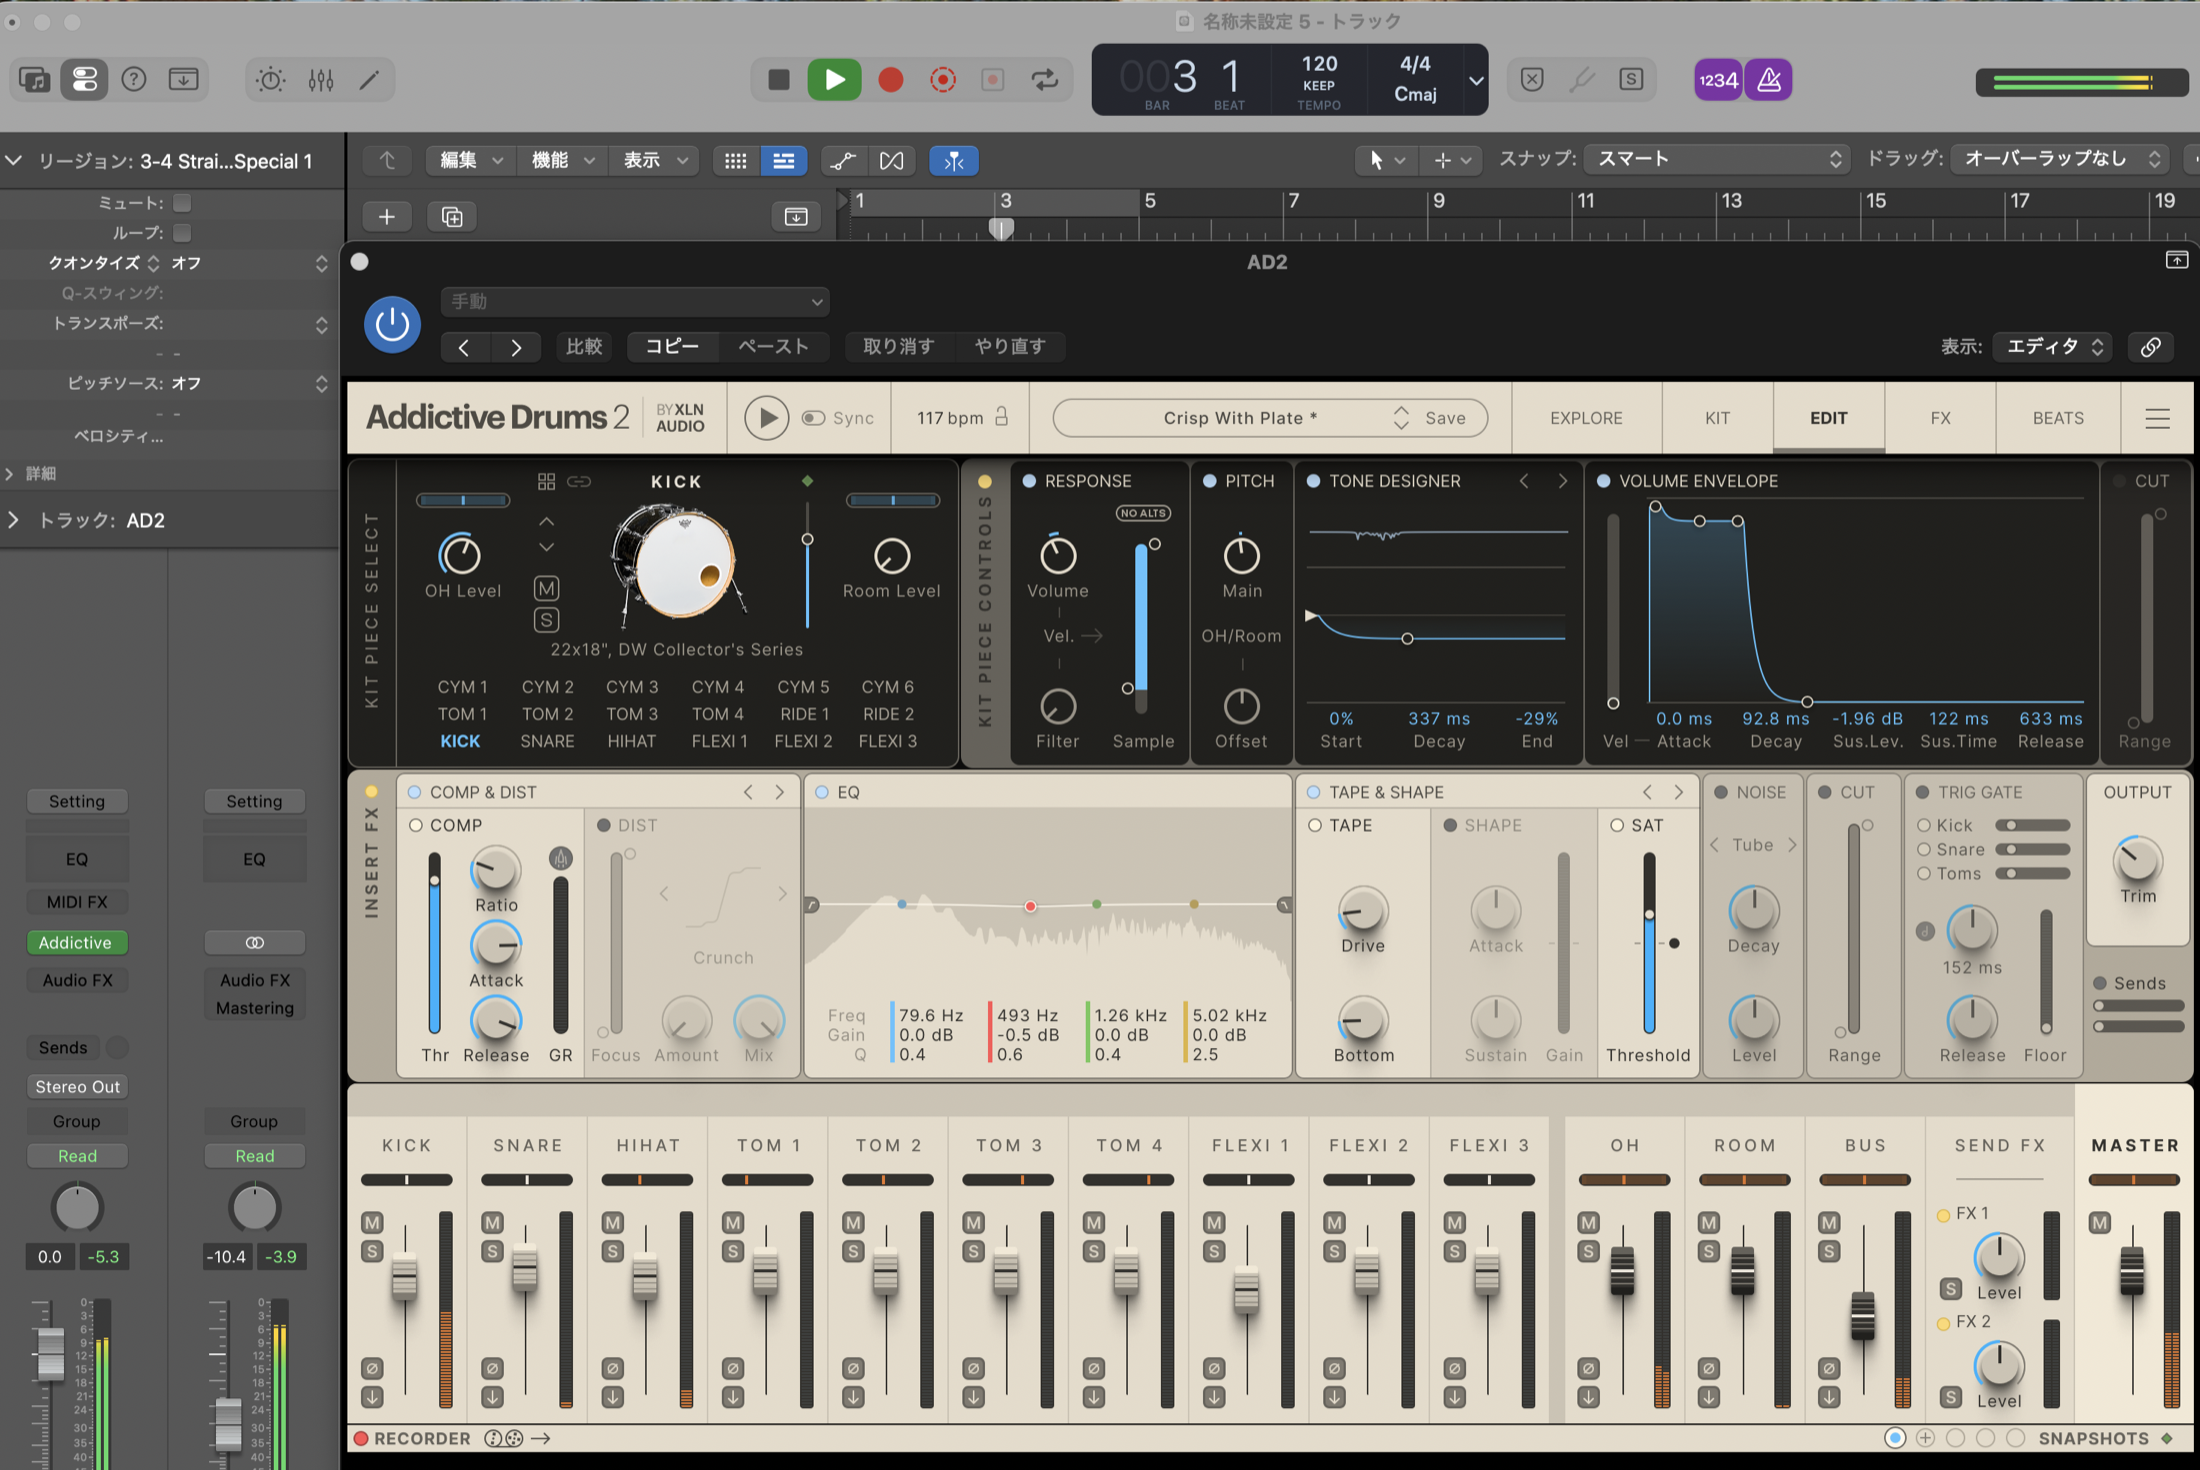The width and height of the screenshot is (2200, 1470).
Task: Open Addictive Drums hamburger menu
Action: [x=2157, y=418]
